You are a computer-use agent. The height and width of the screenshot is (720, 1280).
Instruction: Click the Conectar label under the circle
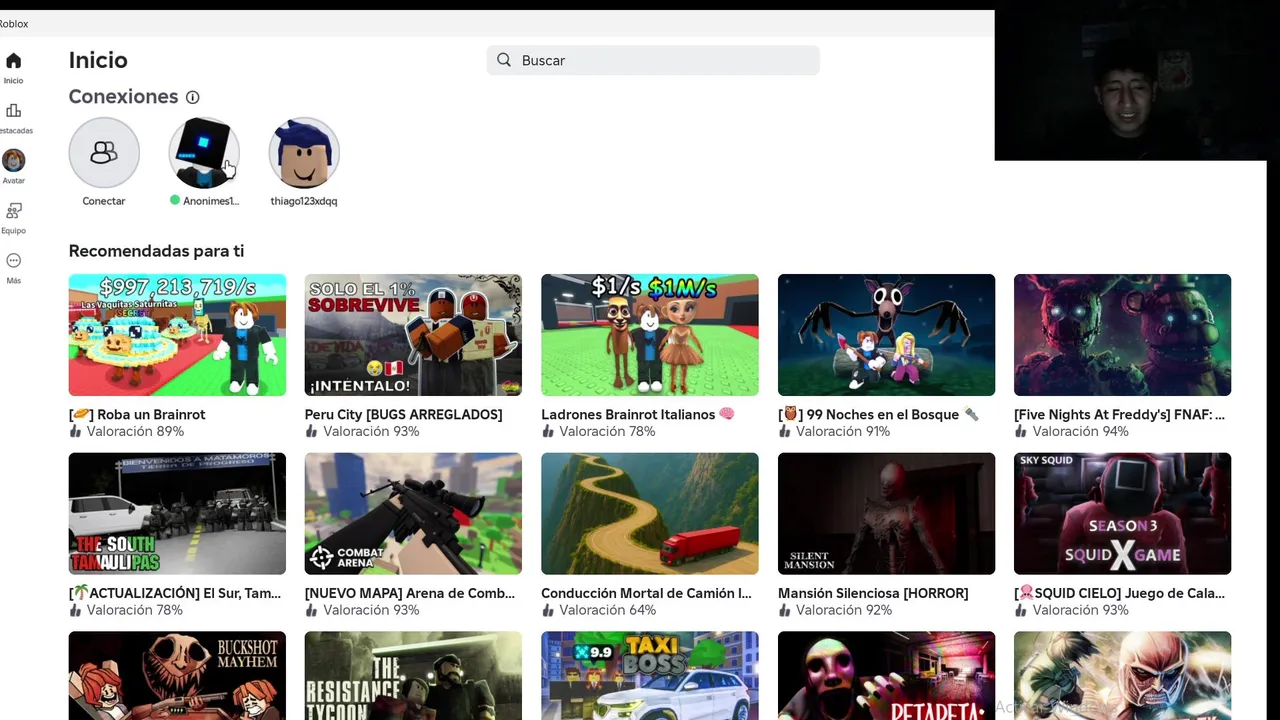point(104,201)
